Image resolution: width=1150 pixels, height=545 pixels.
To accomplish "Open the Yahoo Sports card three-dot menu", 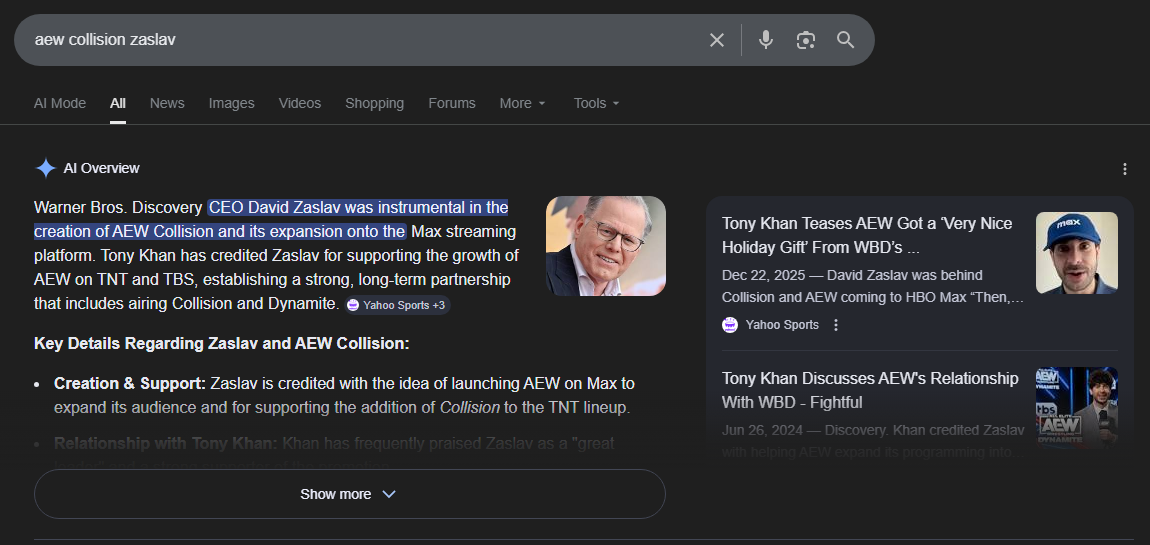I will (835, 325).
